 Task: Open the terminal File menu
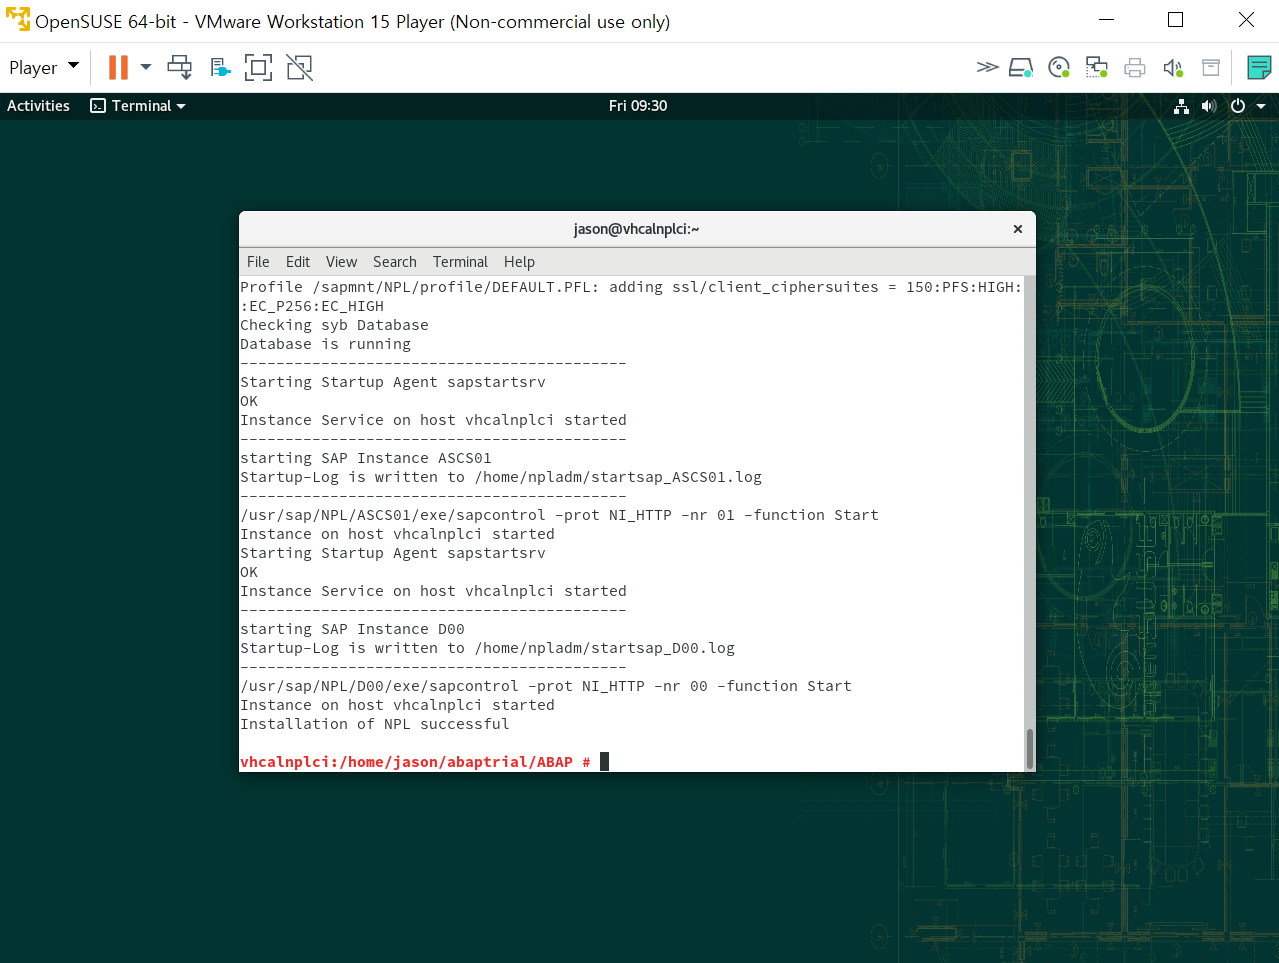pos(258,262)
